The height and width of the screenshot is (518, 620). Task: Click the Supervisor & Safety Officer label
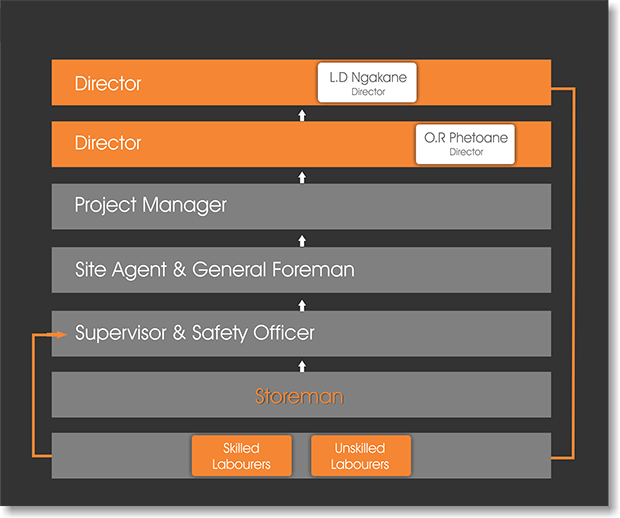coord(195,333)
